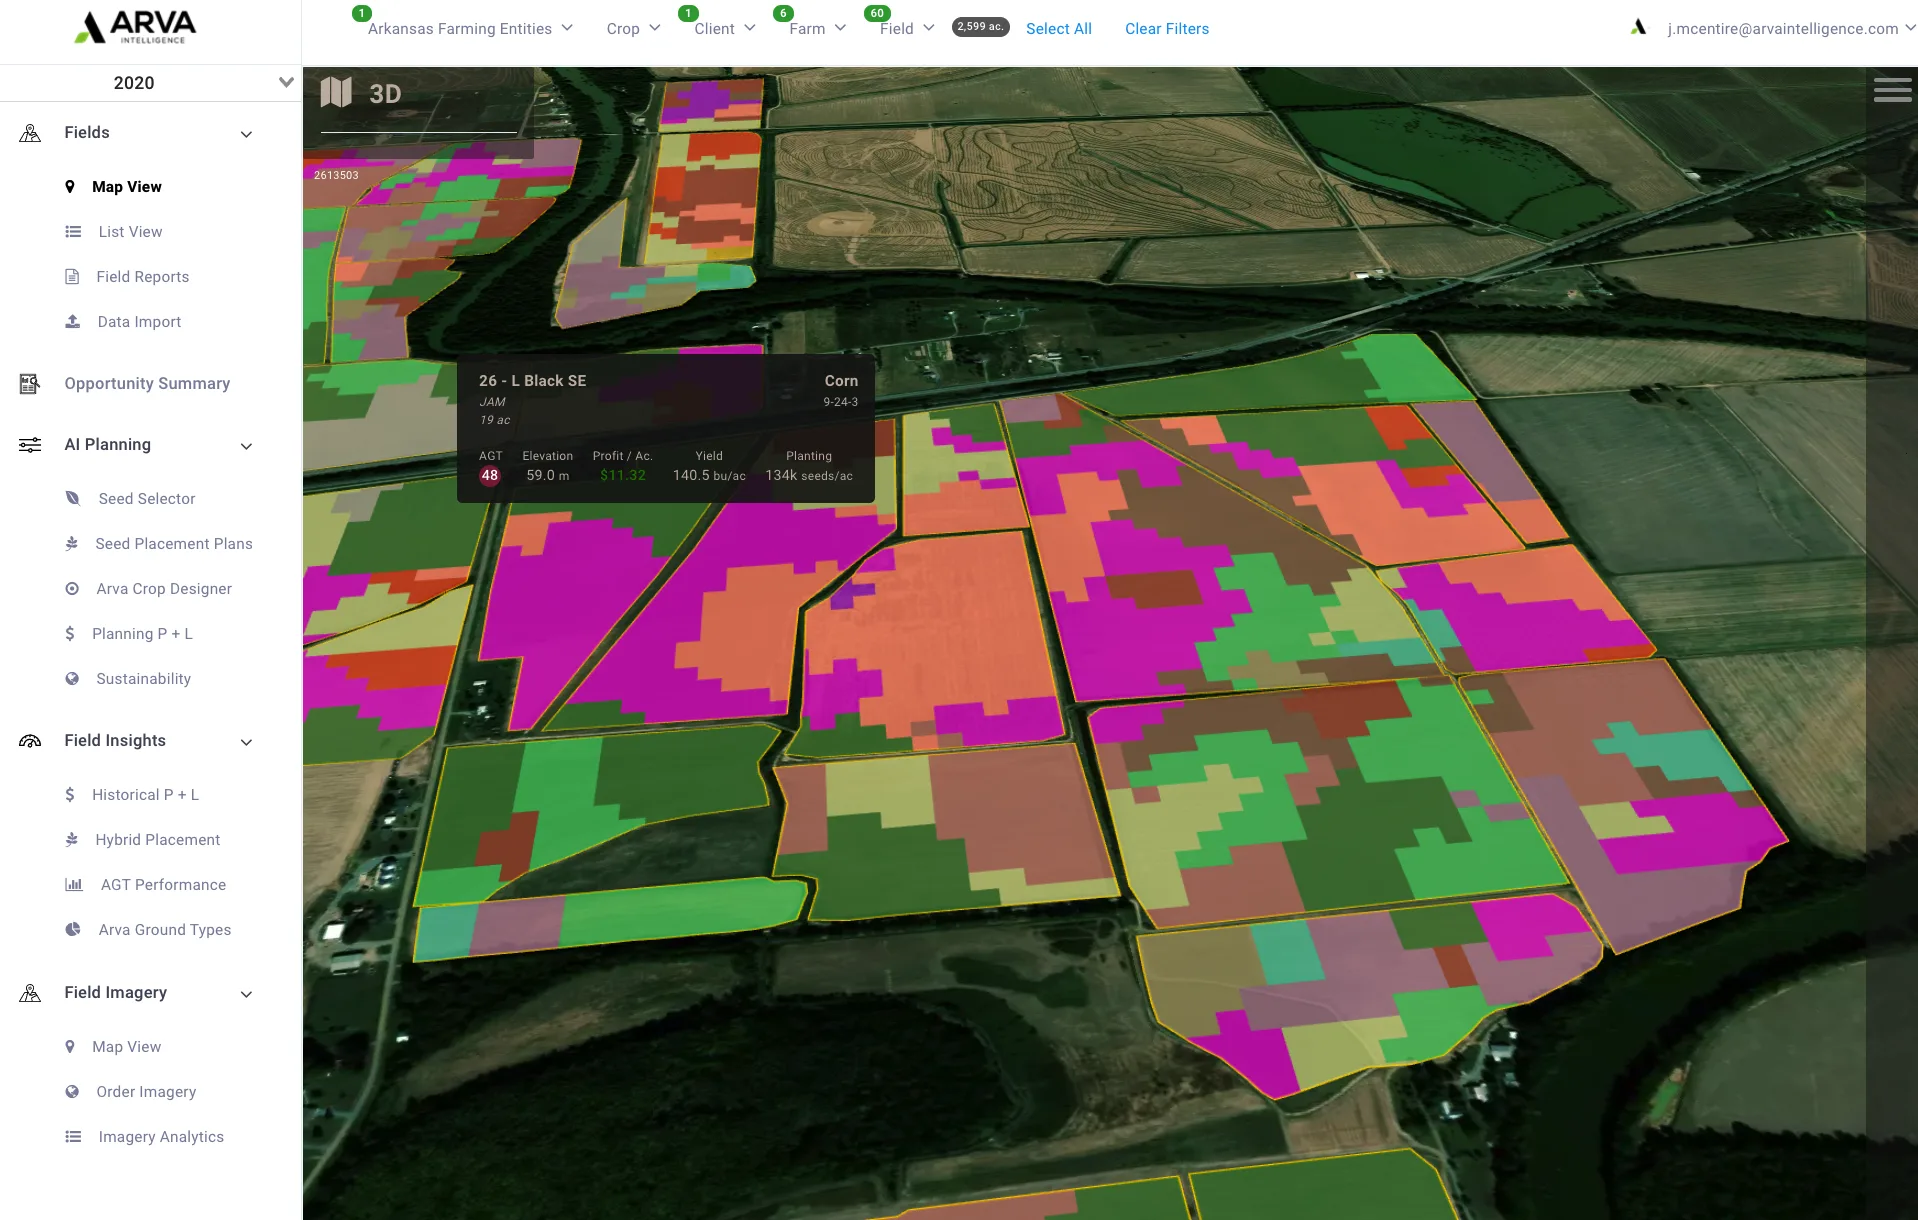
Task: Go to Planning P + L
Action: point(142,634)
